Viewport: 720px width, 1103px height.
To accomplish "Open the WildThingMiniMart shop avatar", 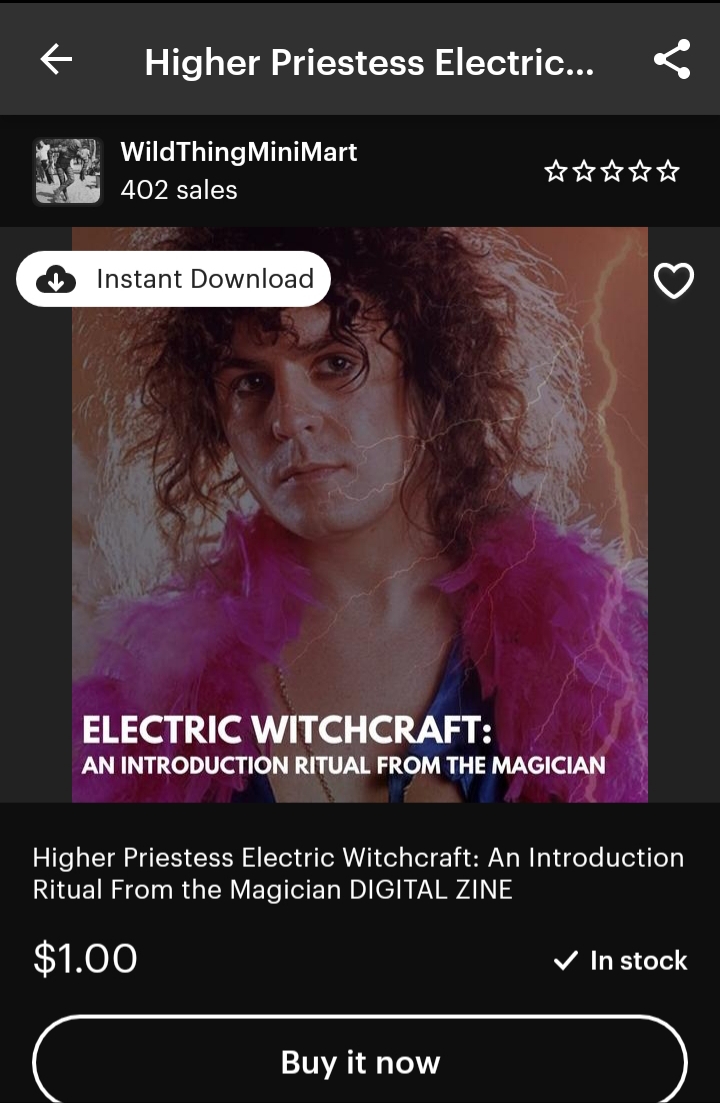I will 68,171.
